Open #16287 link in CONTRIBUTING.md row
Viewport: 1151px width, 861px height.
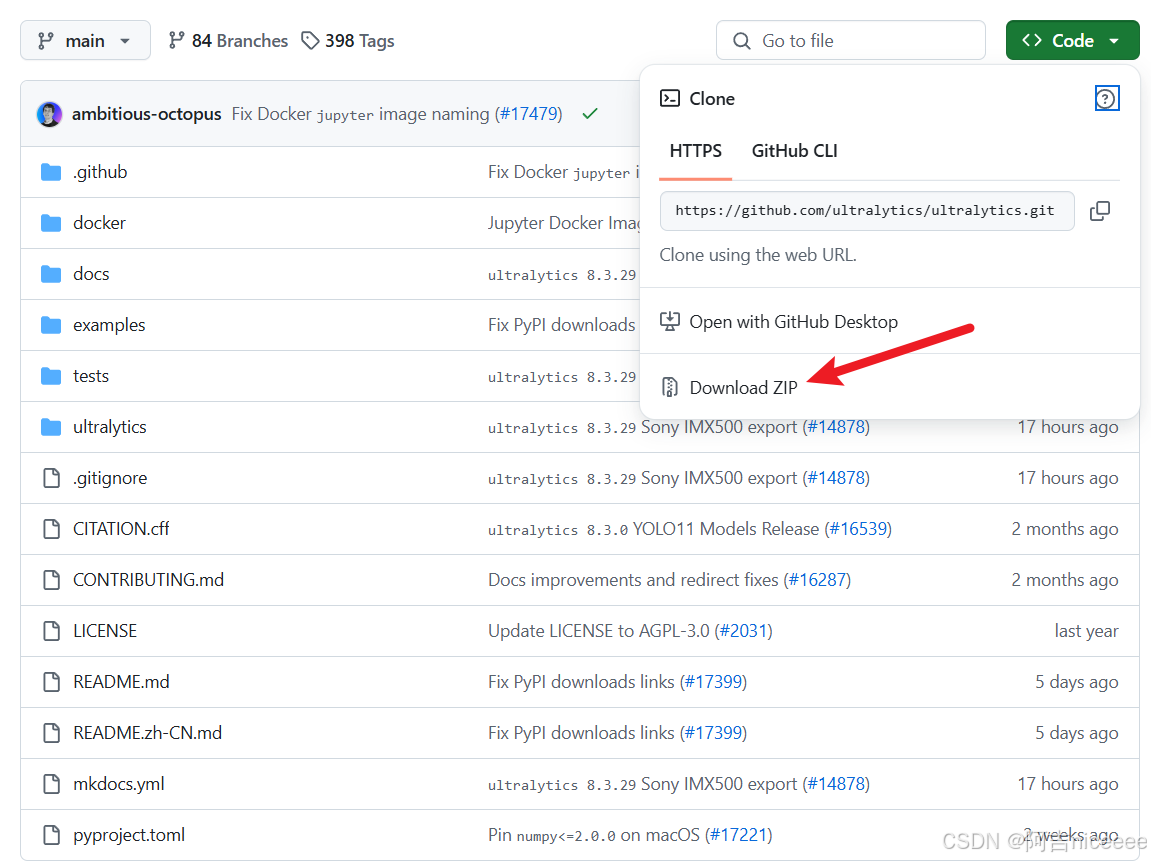click(x=817, y=580)
